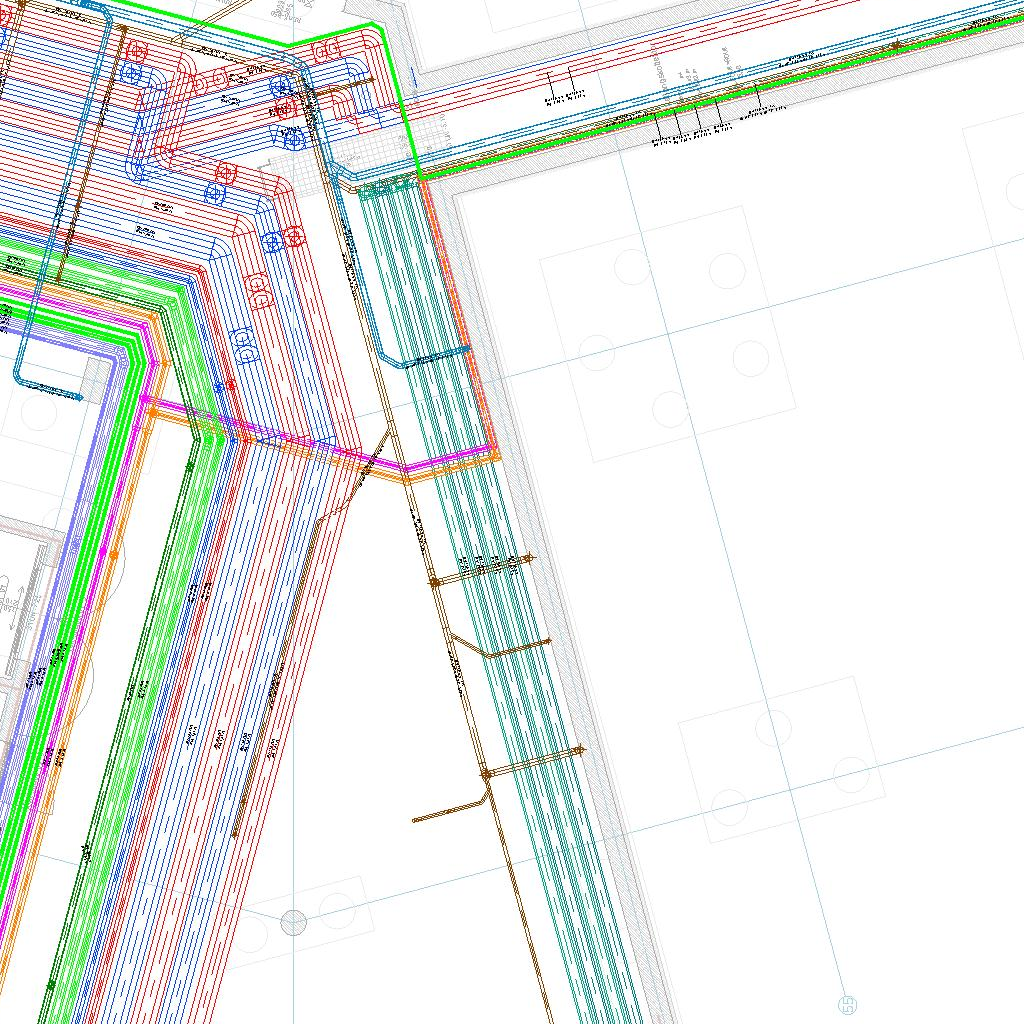Click the brown end node on the lowest teal crossing
Image resolution: width=1024 pixels, height=1024 pixels.
tap(580, 749)
